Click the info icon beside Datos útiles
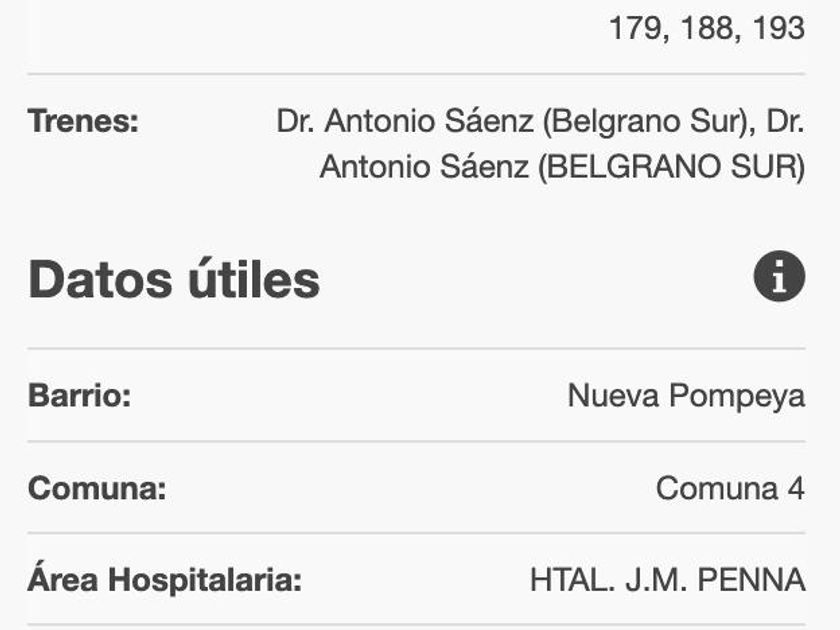Screen dimensions: 840x630 click(x=779, y=277)
